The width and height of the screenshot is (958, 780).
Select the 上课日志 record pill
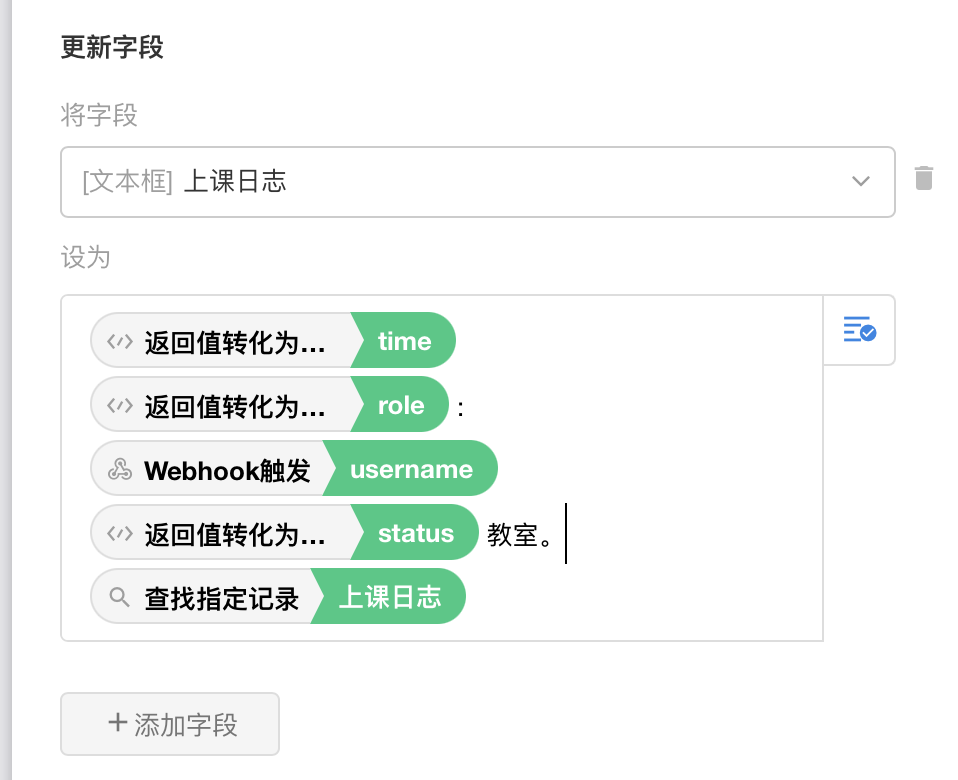coord(389,596)
